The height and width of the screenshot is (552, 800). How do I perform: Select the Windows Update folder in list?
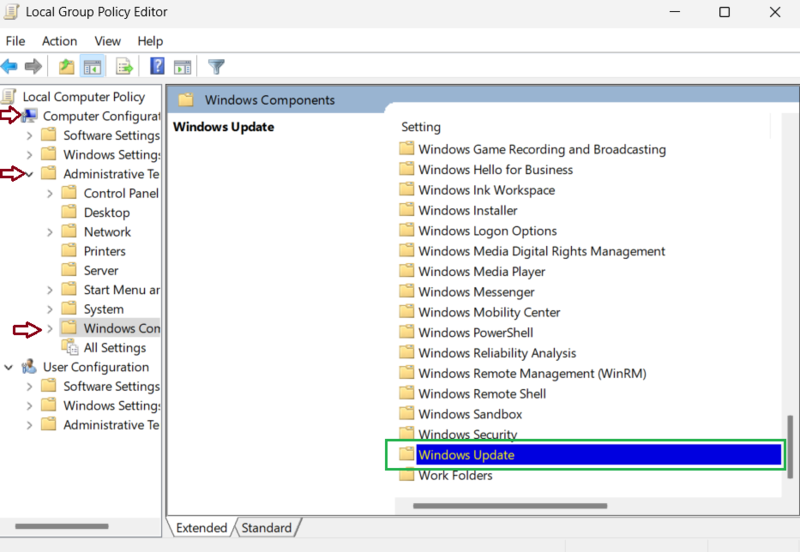point(466,455)
